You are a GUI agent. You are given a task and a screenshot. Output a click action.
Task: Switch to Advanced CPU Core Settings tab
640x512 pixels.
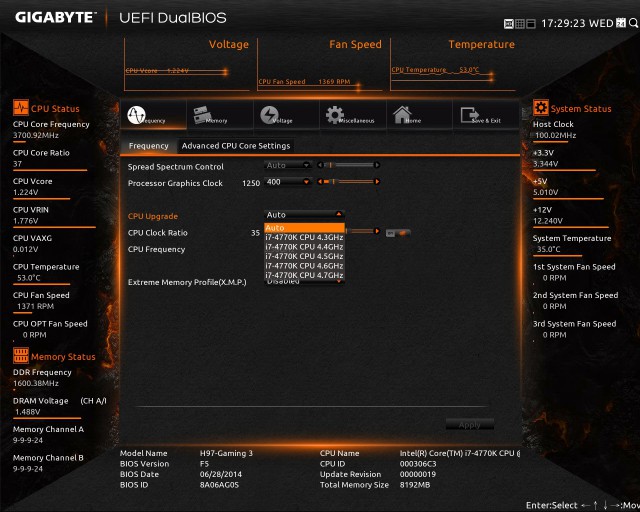coord(236,146)
